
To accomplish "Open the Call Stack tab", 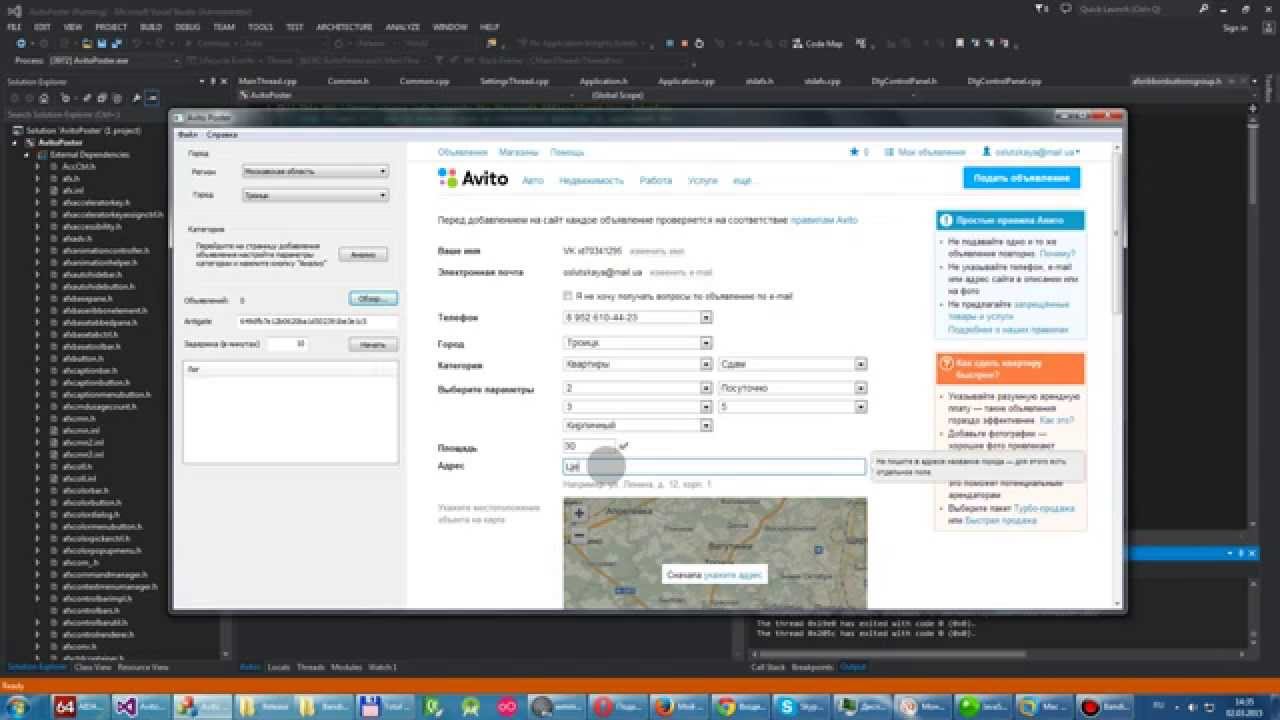I will (x=768, y=667).
